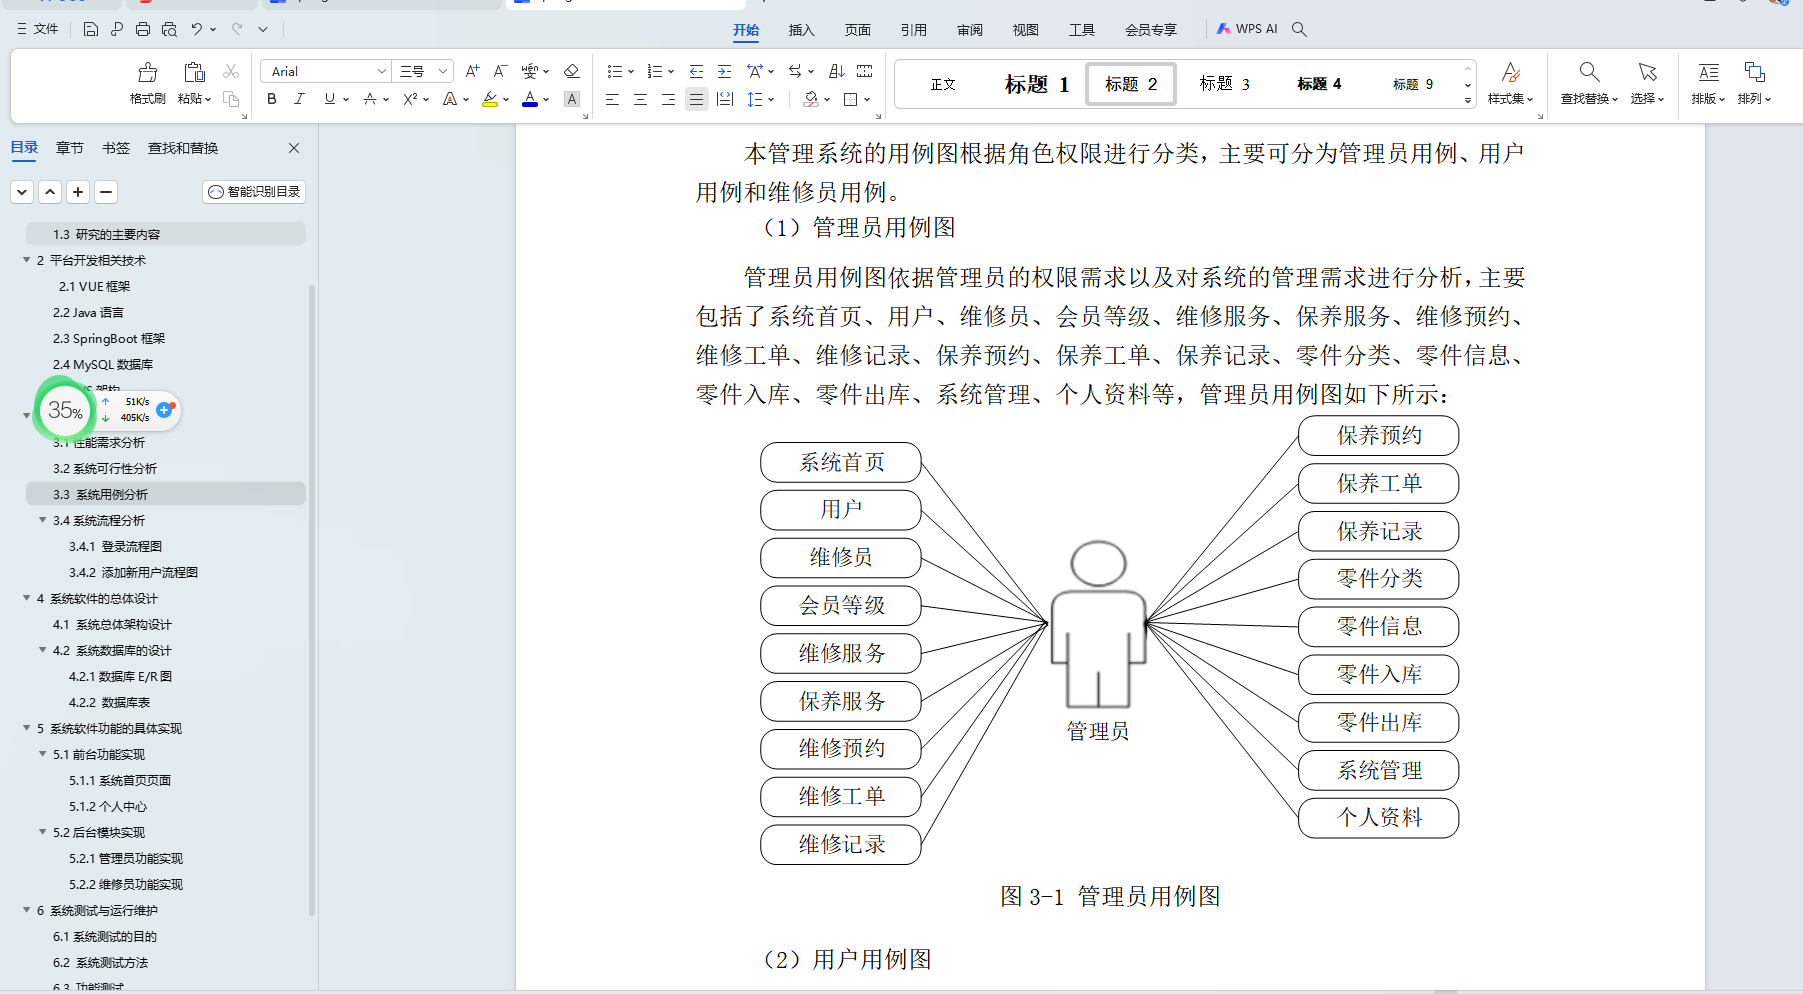The width and height of the screenshot is (1803, 994).
Task: Click the Decrease Indent icon
Action: [x=696, y=71]
